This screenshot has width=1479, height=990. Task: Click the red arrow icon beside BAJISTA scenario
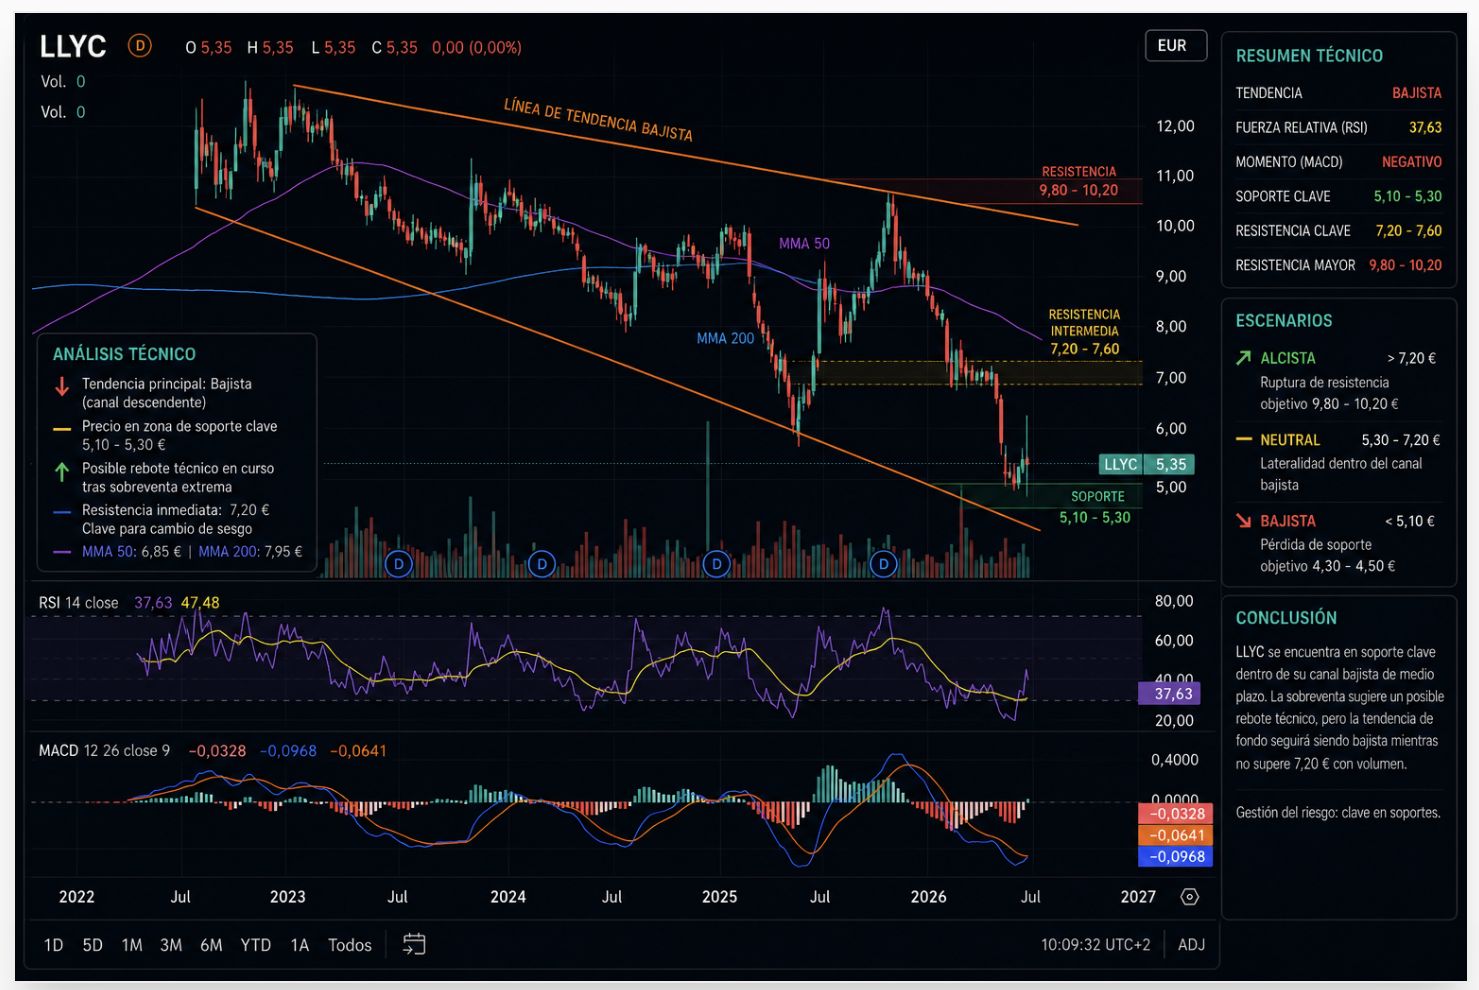[x=1244, y=520]
